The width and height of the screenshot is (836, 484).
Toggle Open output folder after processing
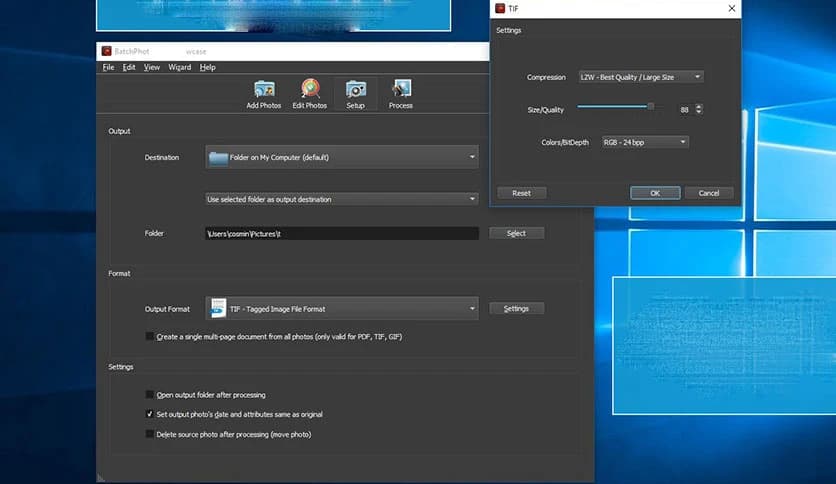pyautogui.click(x=150, y=395)
